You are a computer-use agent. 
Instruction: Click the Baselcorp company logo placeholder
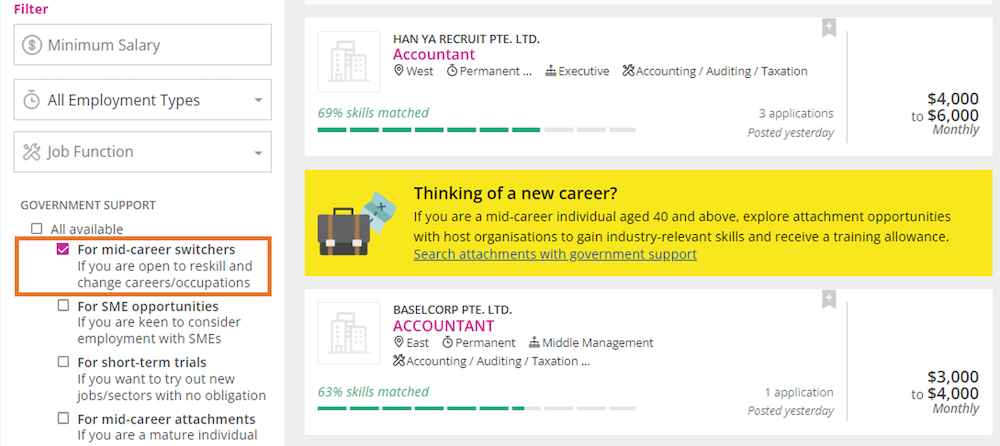pyautogui.click(x=348, y=333)
